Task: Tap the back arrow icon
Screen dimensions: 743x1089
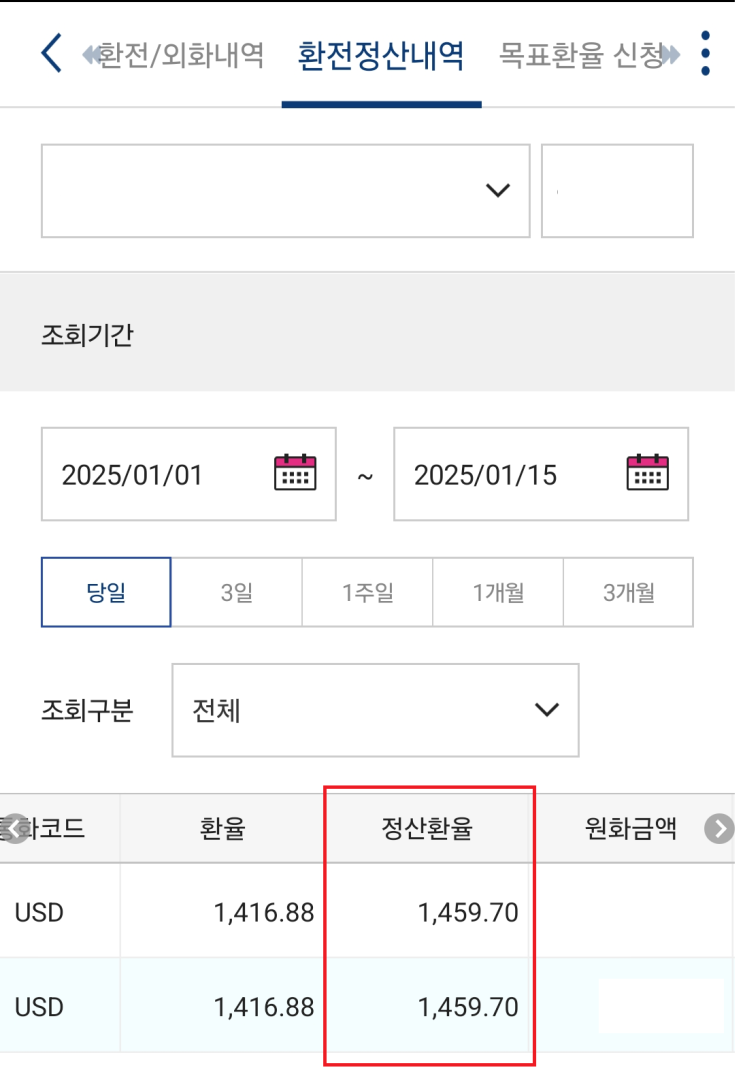Action: pyautogui.click(x=51, y=53)
